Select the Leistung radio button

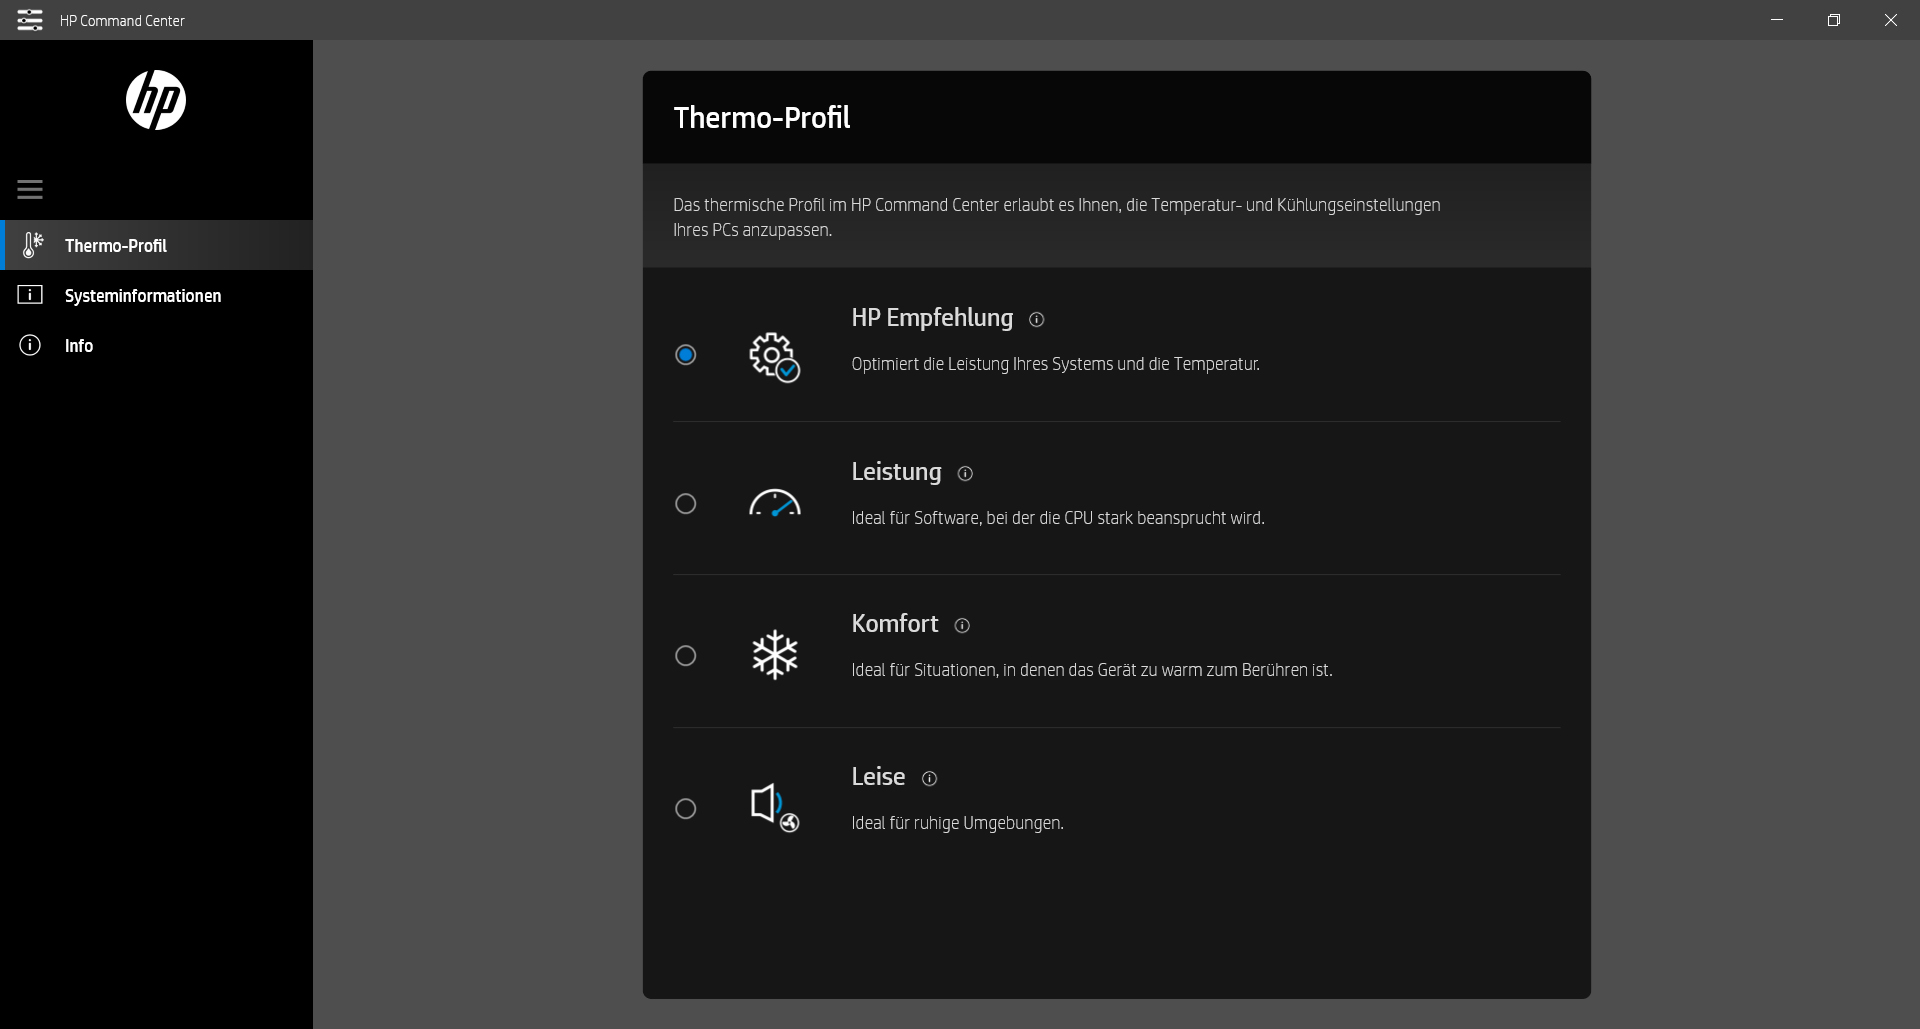[686, 504]
